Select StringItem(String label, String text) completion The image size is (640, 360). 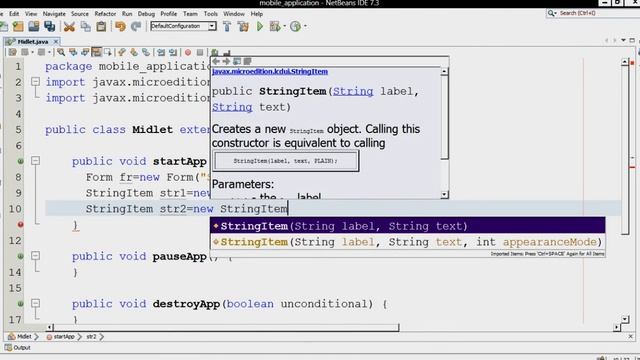coord(407,226)
